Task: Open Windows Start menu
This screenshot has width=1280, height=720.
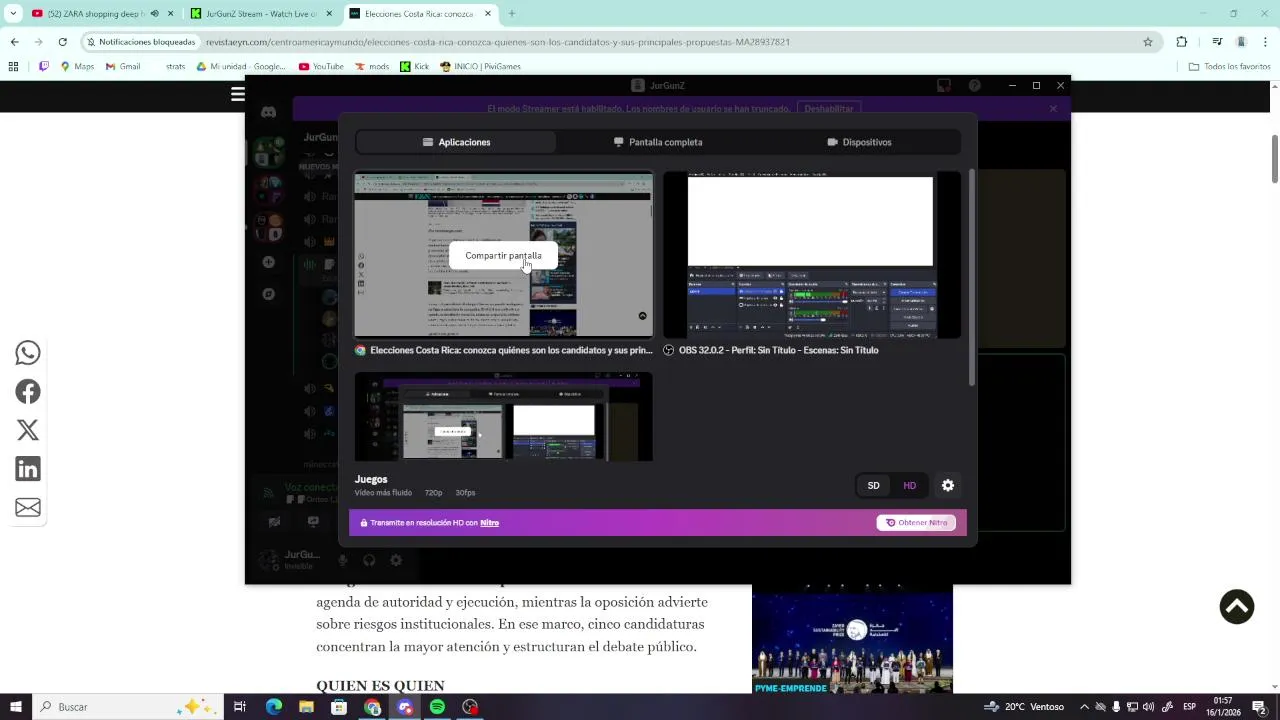Action: [x=16, y=707]
